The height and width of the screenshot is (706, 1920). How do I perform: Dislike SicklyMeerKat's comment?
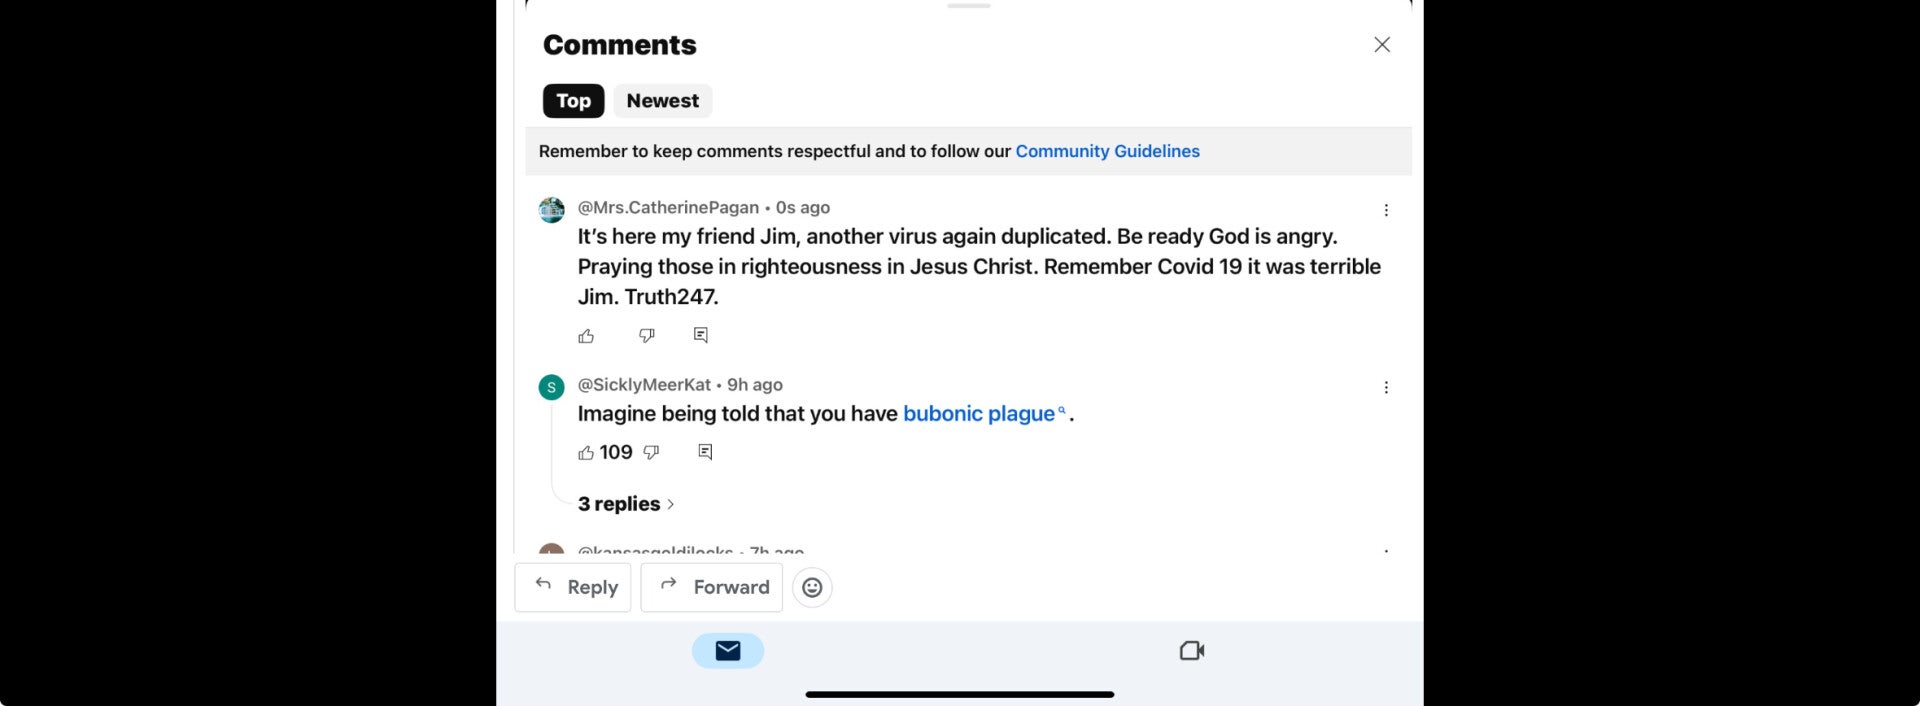[x=651, y=453]
